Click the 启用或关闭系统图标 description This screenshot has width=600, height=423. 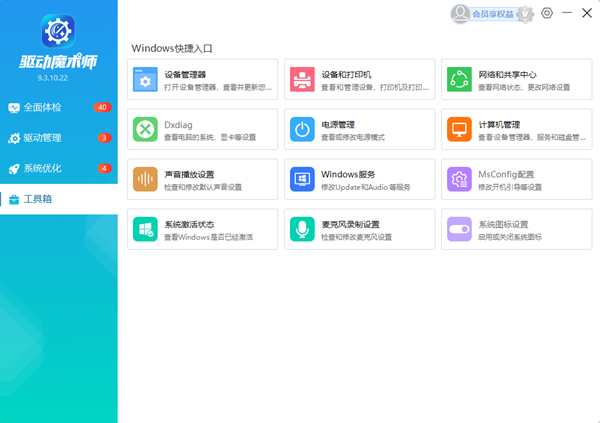[510, 237]
